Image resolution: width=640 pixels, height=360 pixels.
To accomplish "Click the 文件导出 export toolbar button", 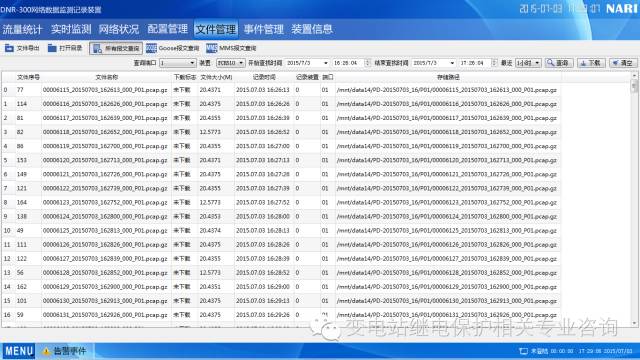I will 22,48.
